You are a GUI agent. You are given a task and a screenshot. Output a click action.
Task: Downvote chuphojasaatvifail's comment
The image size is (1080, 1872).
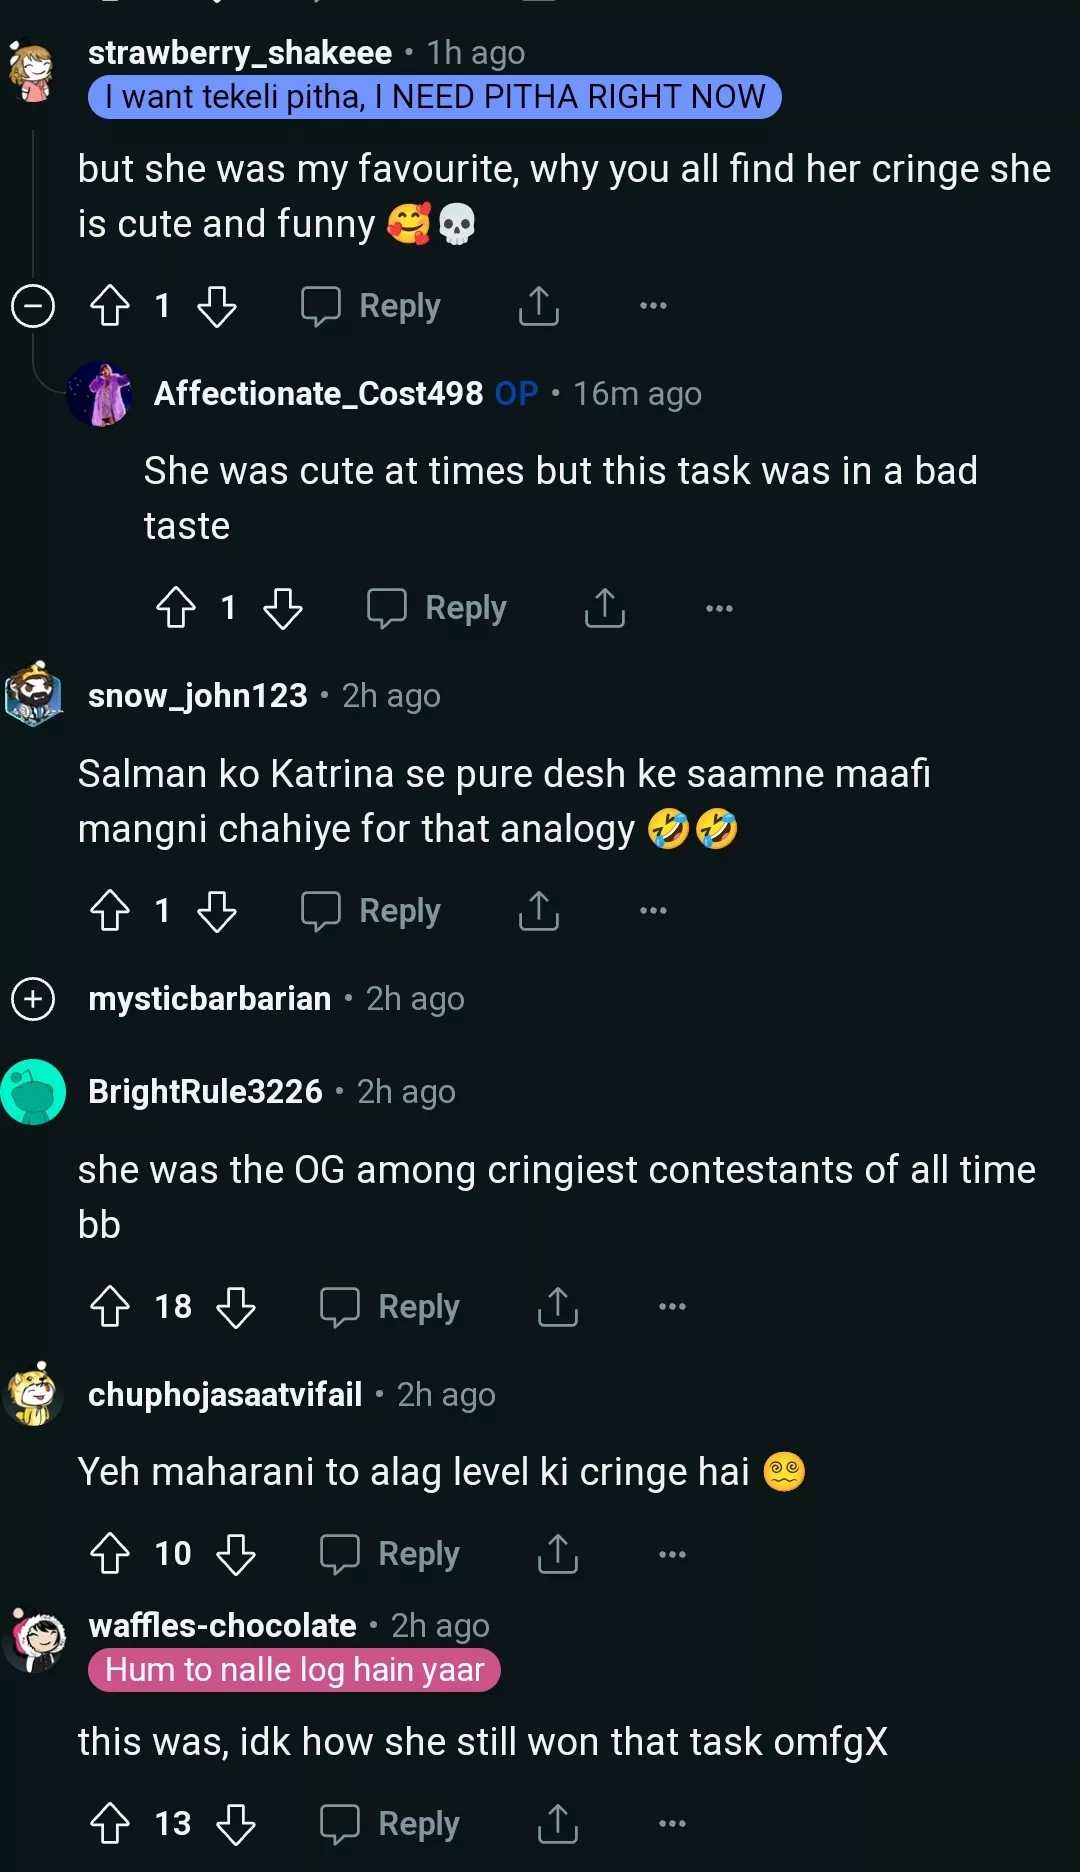(x=236, y=1554)
